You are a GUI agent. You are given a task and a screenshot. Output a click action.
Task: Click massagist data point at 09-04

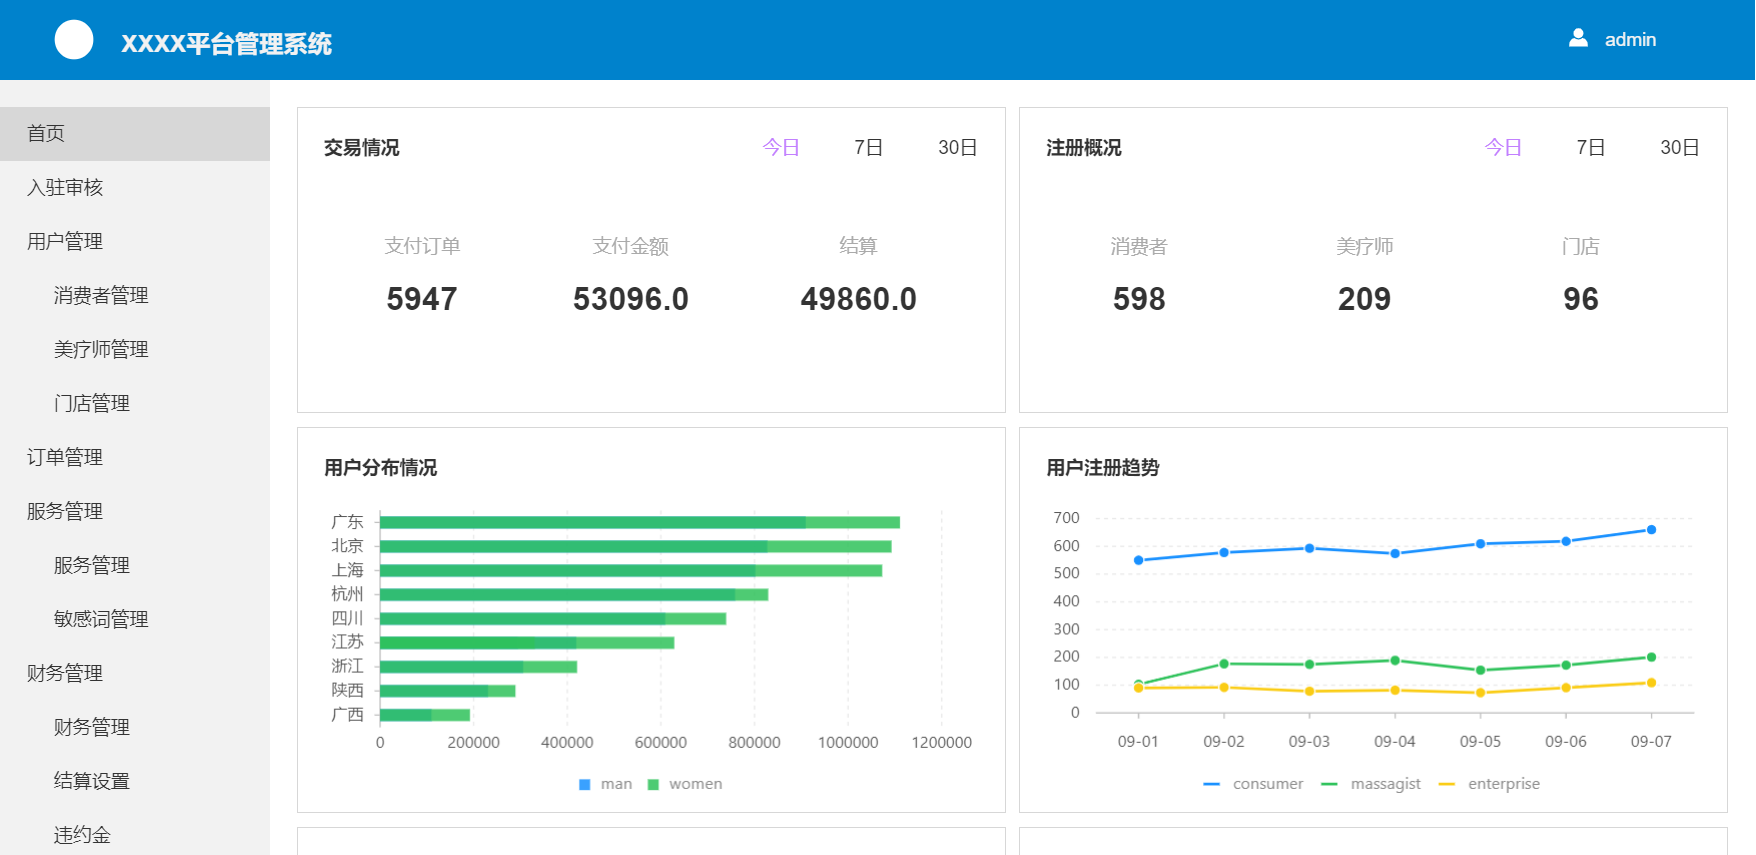(1395, 661)
